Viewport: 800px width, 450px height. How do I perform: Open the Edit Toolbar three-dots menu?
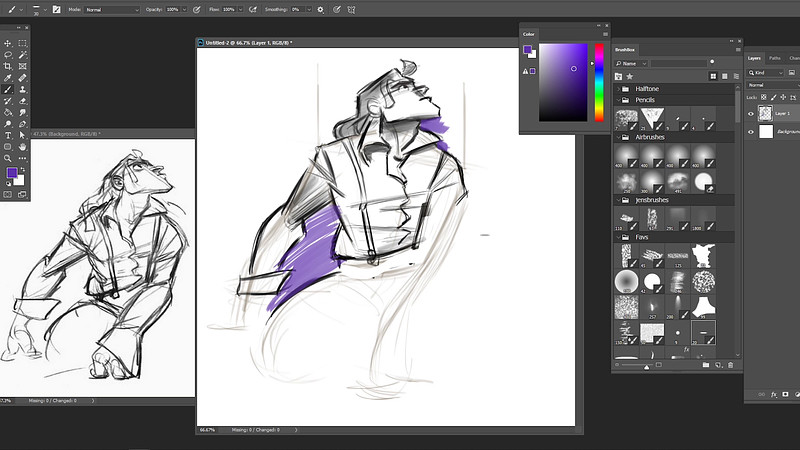pos(22,159)
